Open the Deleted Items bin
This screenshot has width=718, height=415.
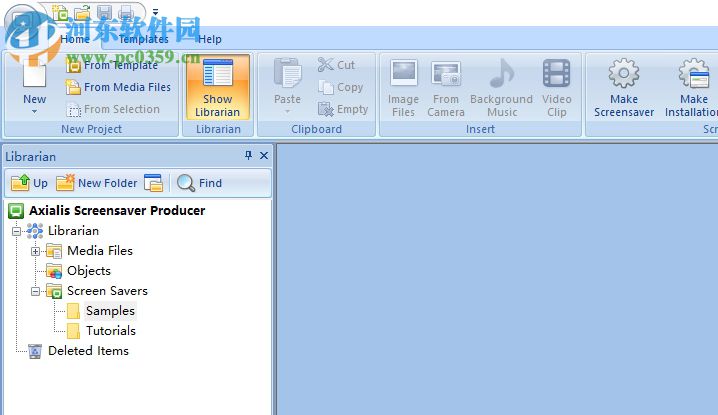point(88,351)
